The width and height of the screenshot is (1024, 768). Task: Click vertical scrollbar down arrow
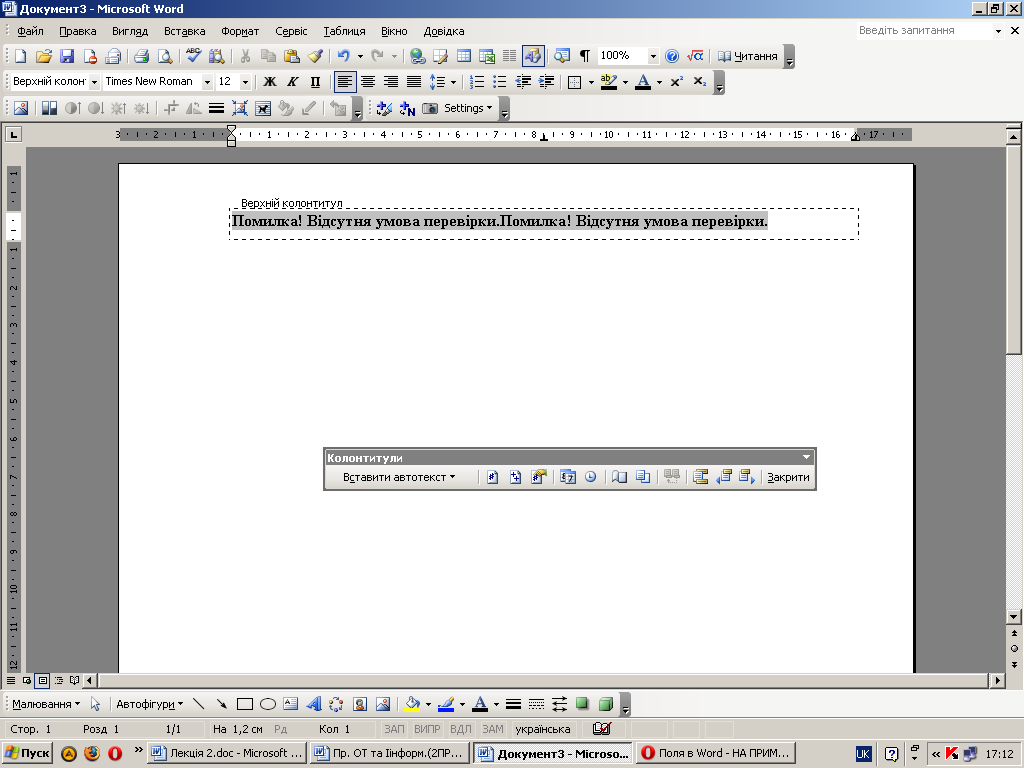(1014, 616)
